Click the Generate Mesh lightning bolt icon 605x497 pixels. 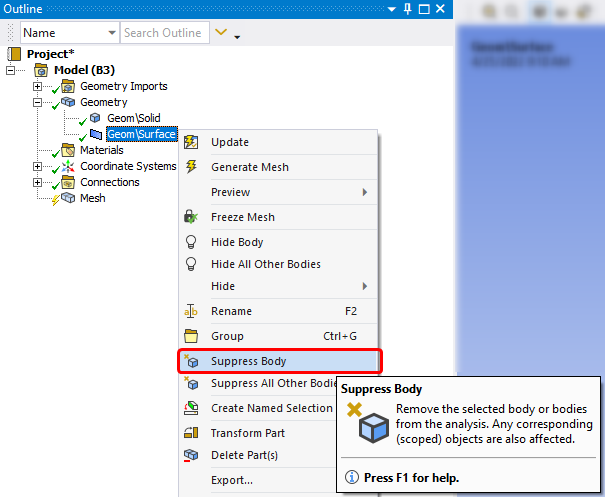click(x=191, y=167)
